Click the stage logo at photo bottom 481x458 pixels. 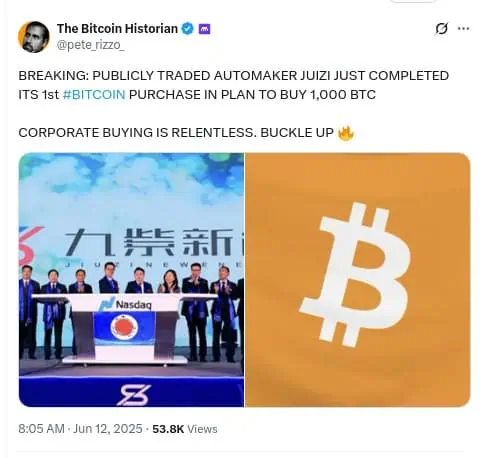133,395
